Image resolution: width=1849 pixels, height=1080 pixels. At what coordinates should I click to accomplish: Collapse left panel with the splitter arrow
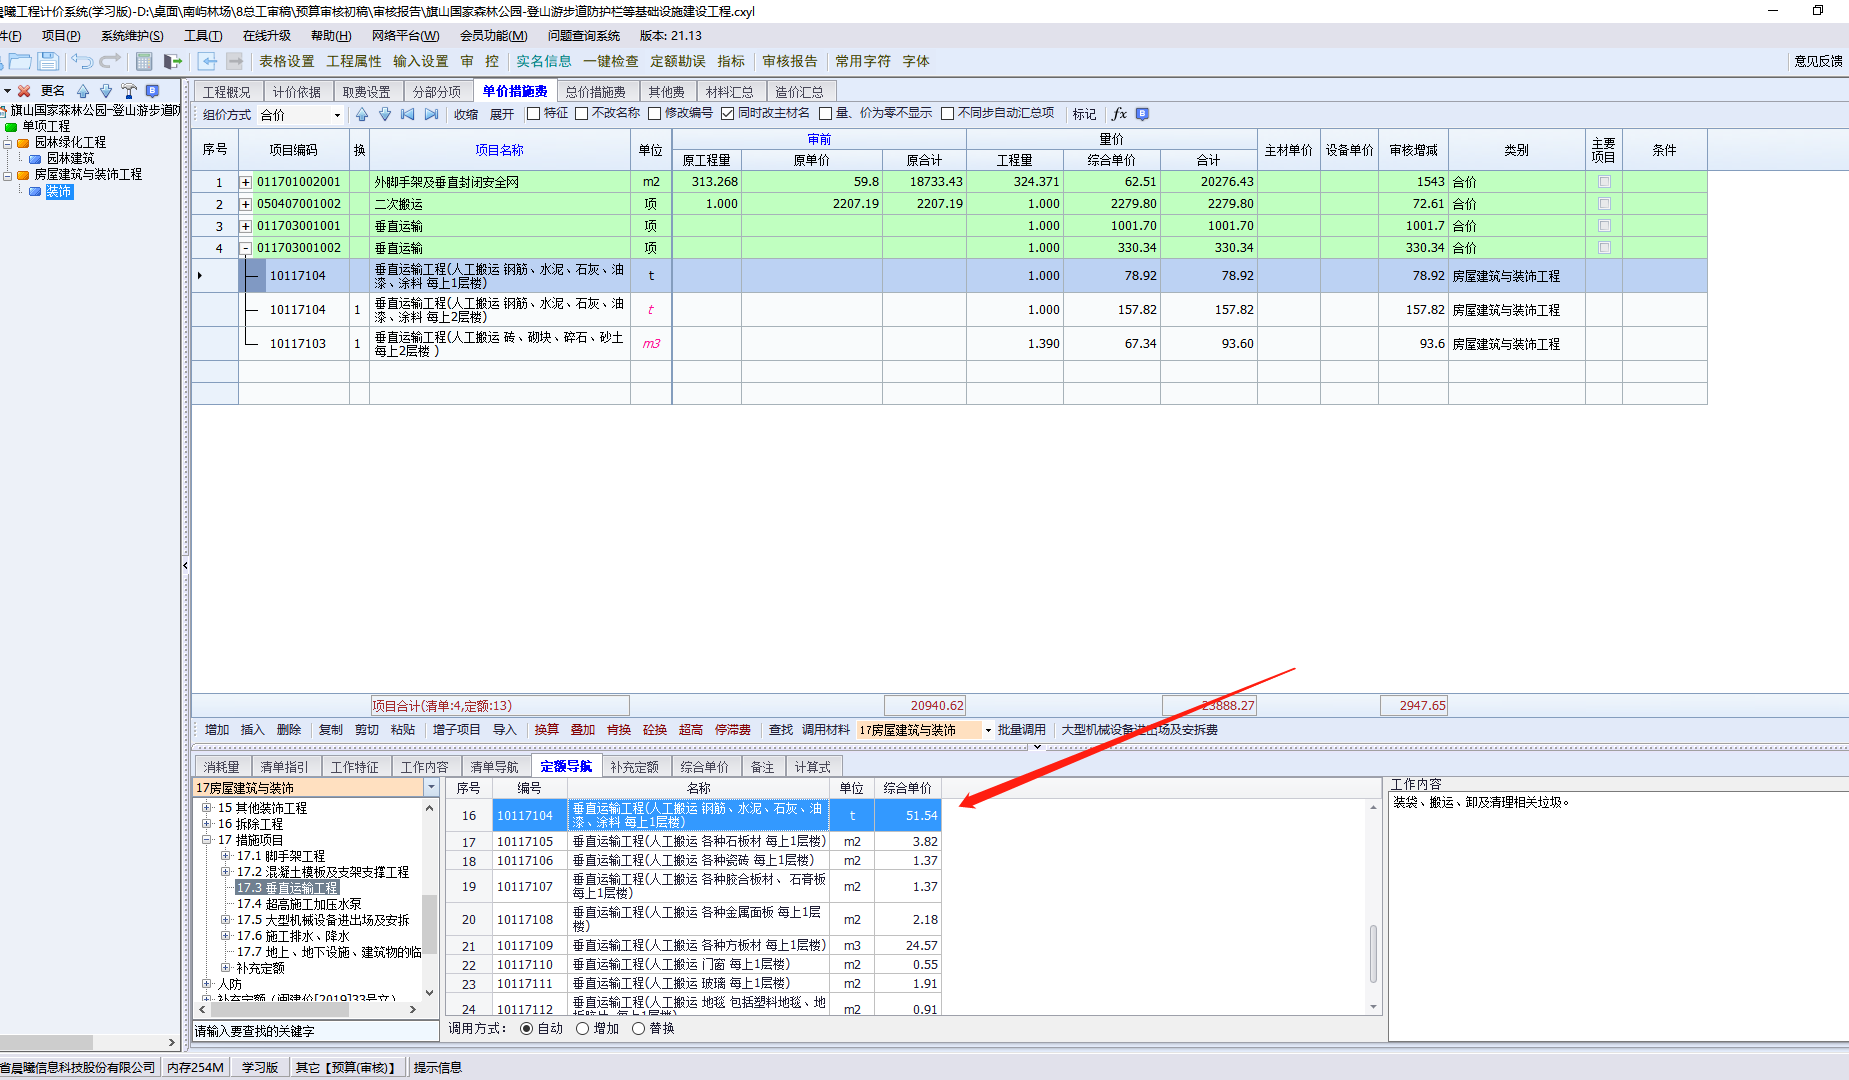coord(185,565)
